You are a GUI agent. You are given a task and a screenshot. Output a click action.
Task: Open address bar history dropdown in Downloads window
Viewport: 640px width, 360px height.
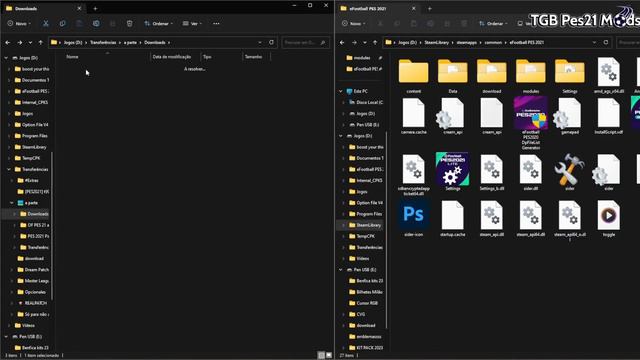(260, 42)
